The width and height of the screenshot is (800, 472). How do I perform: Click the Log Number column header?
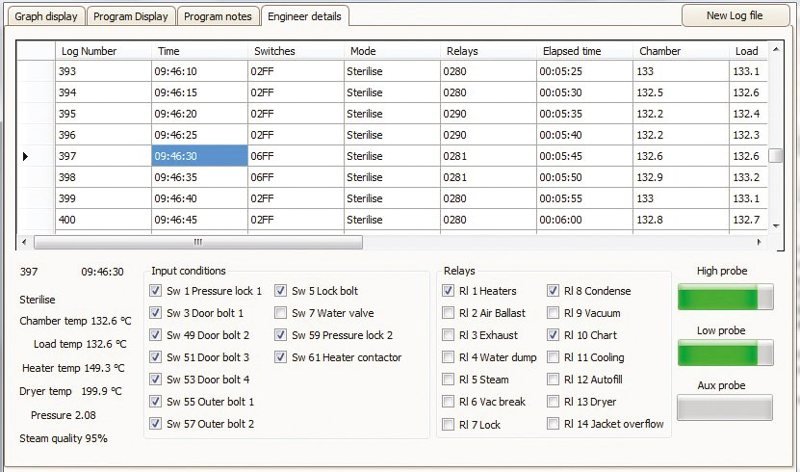coord(103,51)
